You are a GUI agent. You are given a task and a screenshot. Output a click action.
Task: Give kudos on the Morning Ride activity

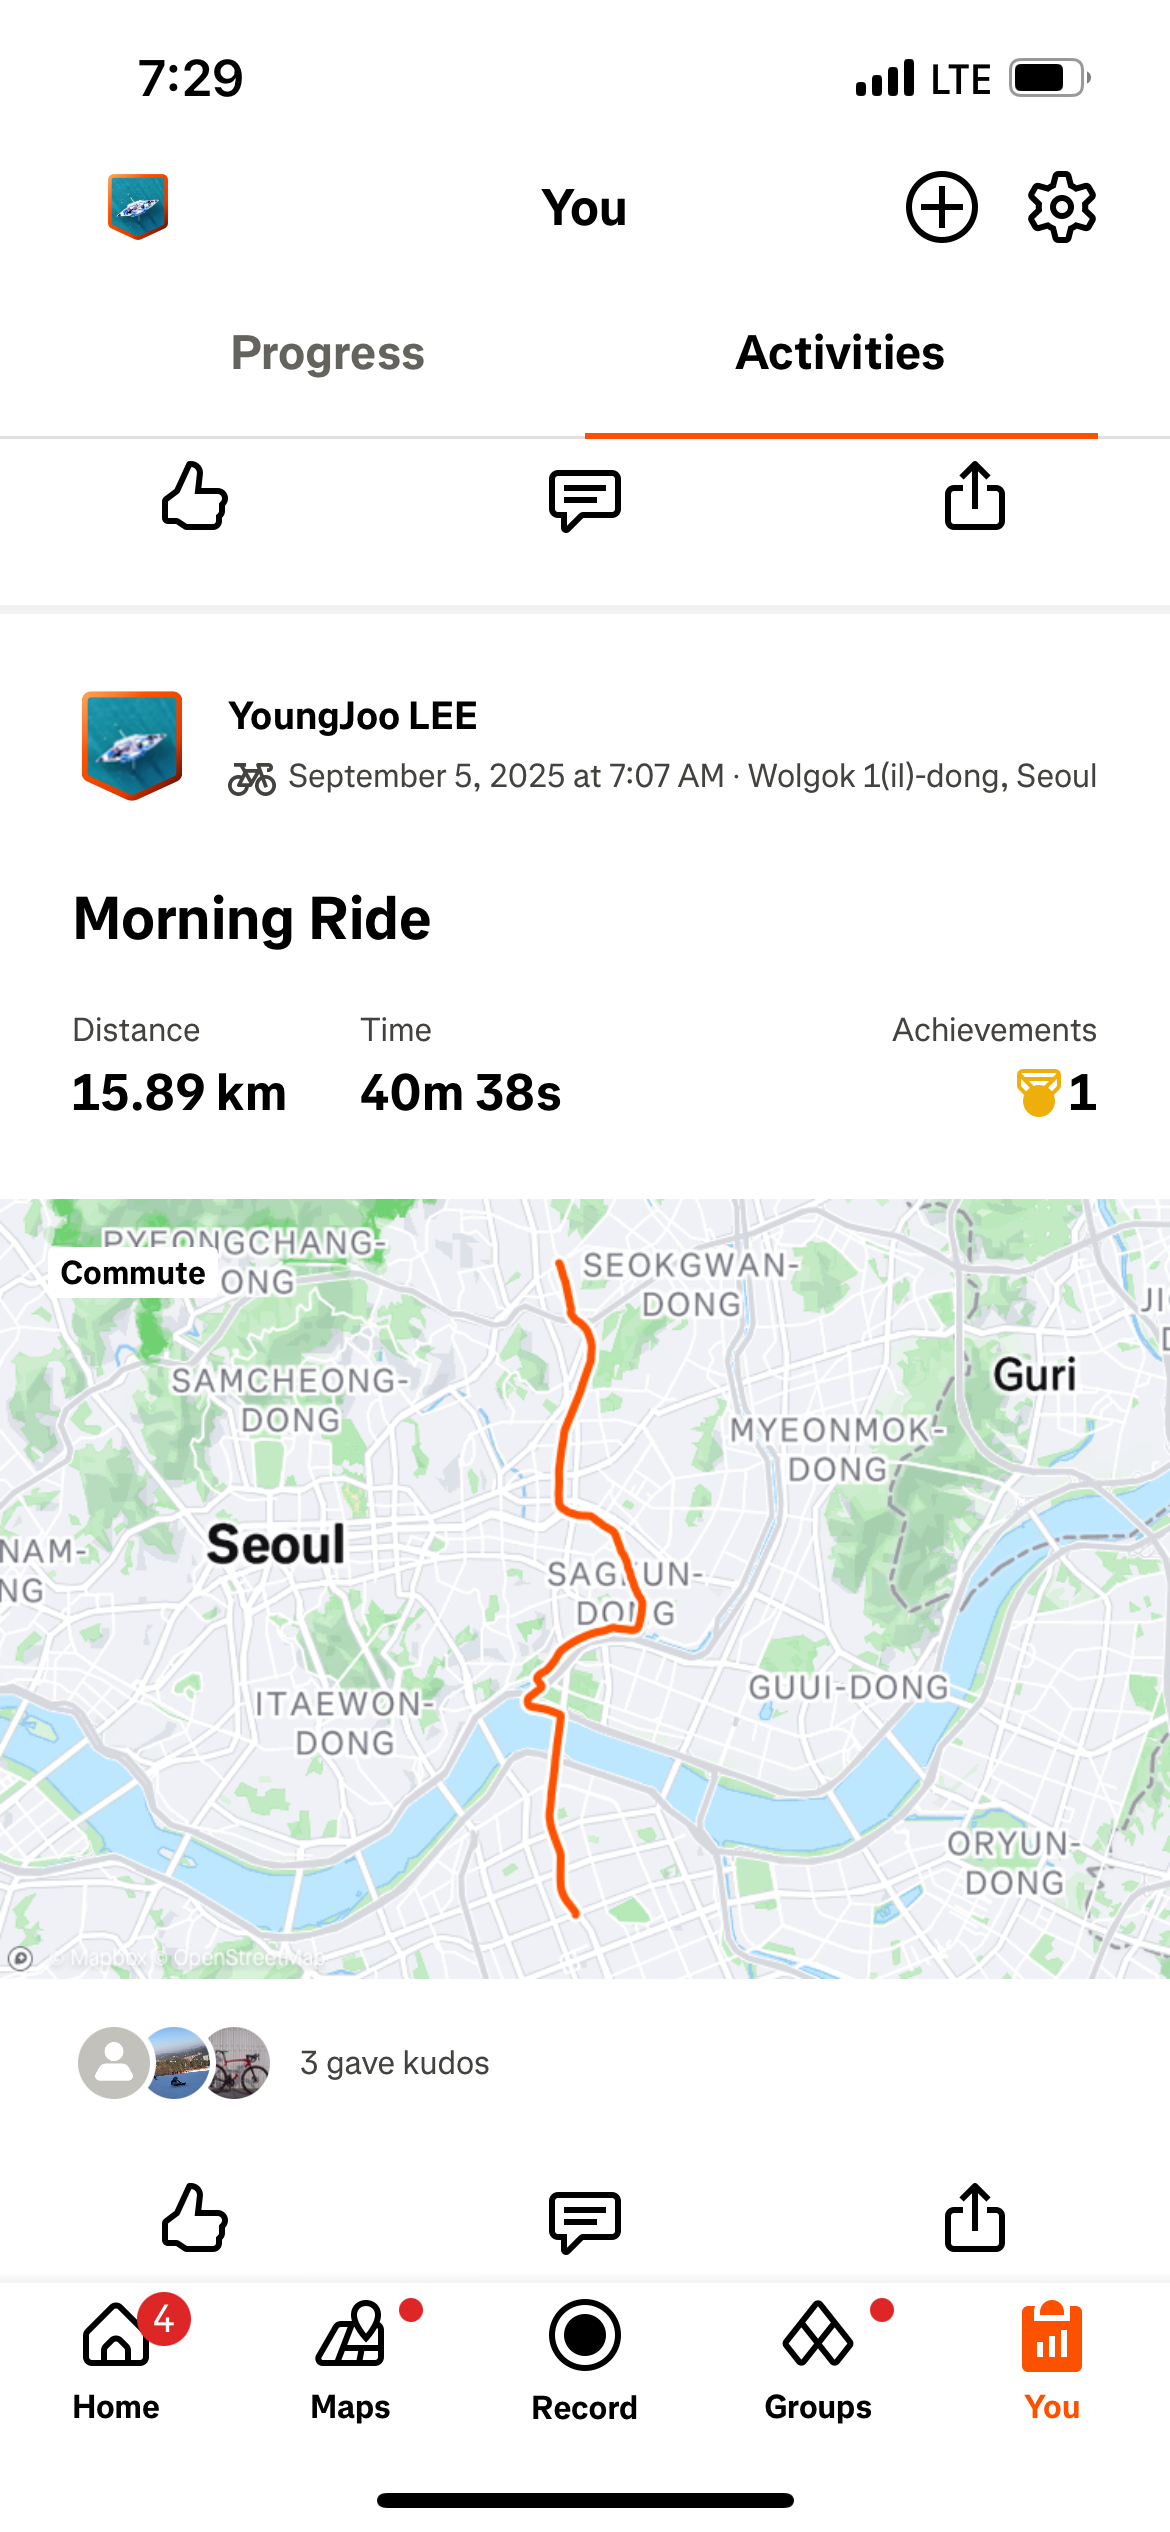pyautogui.click(x=195, y=2217)
